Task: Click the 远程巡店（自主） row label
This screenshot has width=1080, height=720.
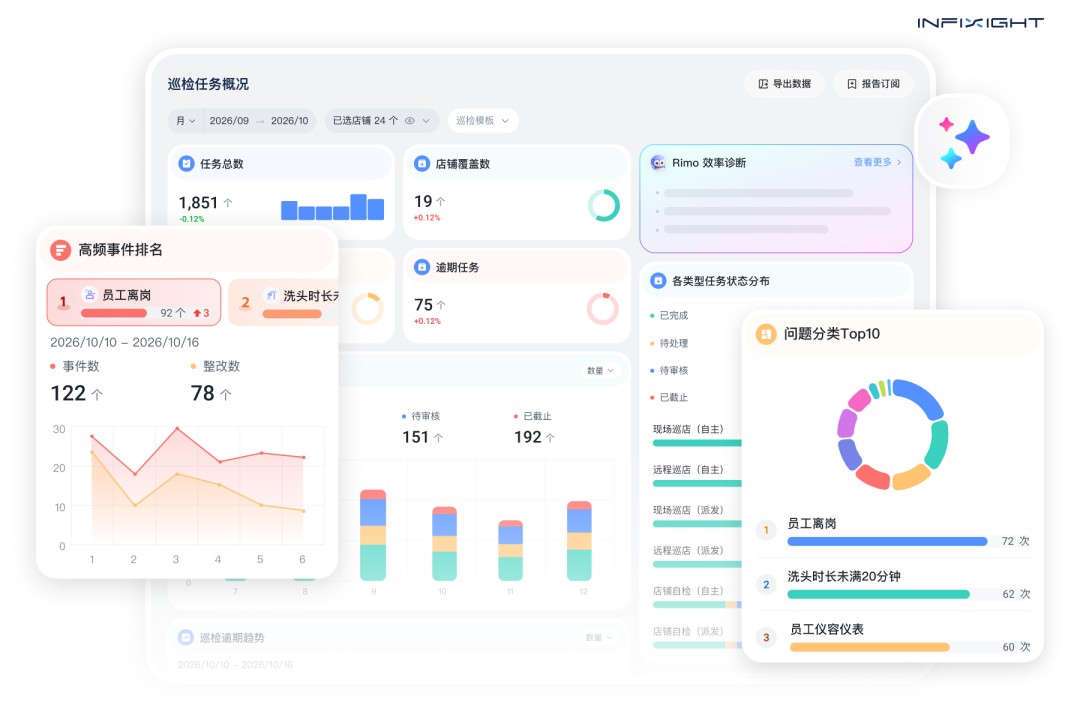Action: [x=688, y=469]
